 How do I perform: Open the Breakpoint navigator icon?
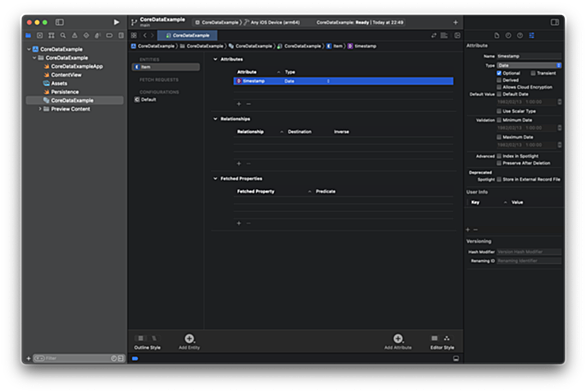110,36
